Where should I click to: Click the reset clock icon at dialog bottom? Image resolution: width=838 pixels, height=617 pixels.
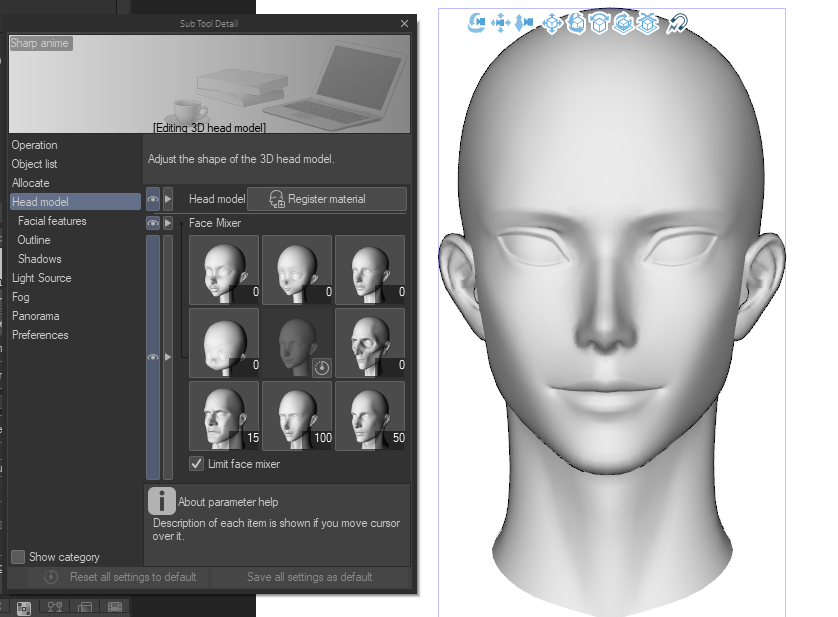tap(51, 577)
